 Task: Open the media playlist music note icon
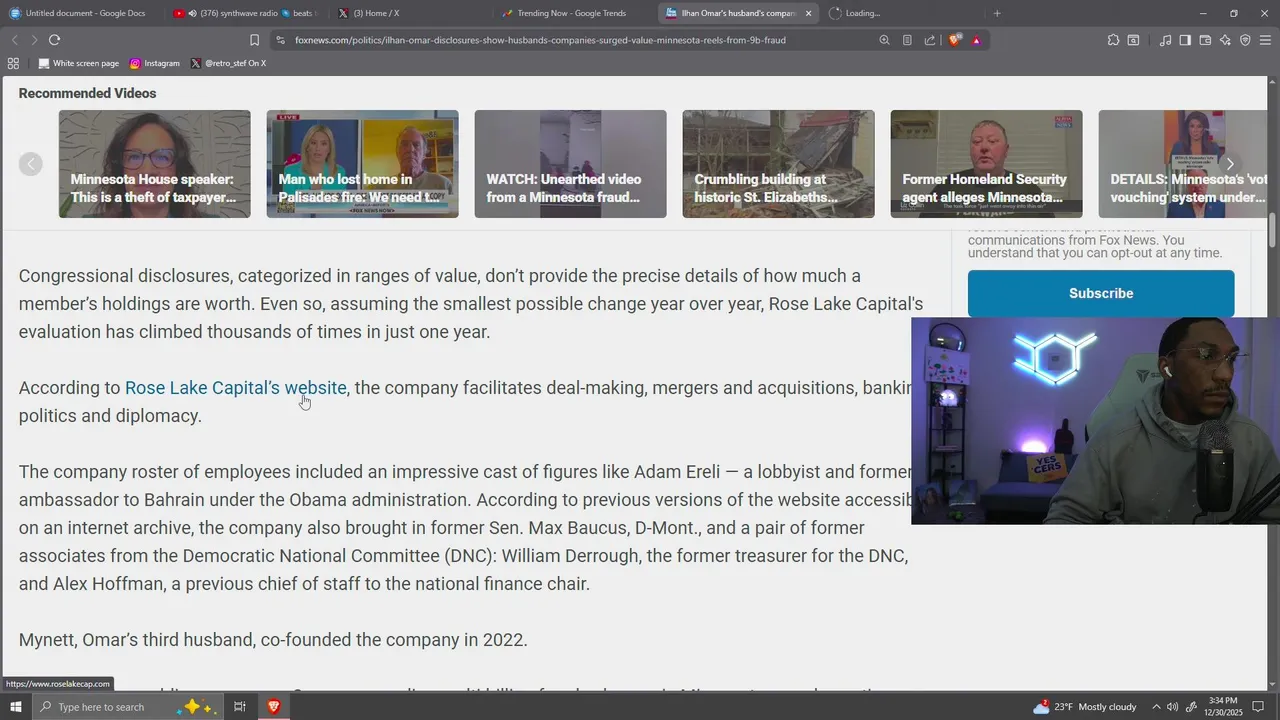pos(1165,40)
